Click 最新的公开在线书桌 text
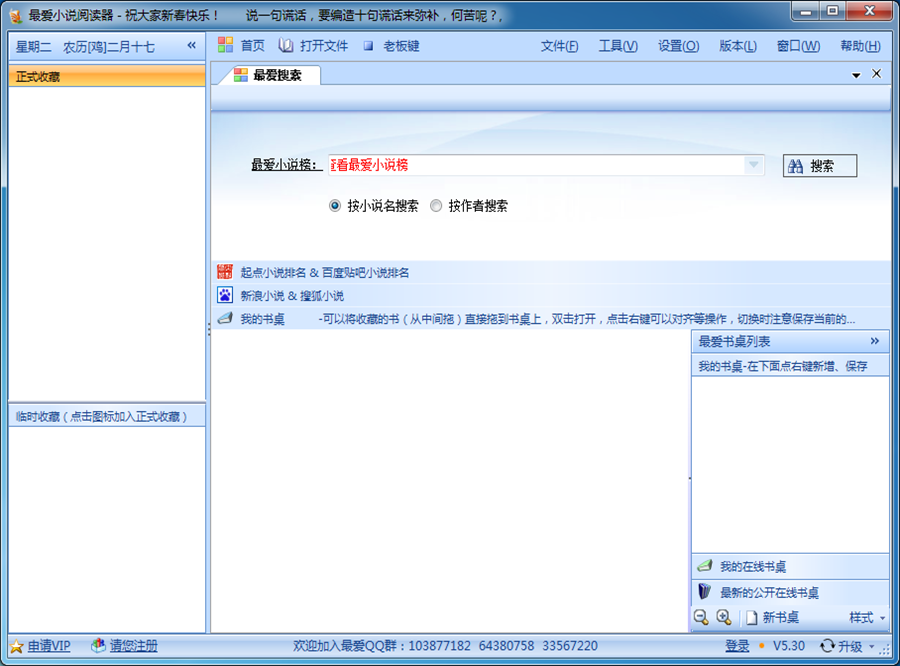 point(769,593)
